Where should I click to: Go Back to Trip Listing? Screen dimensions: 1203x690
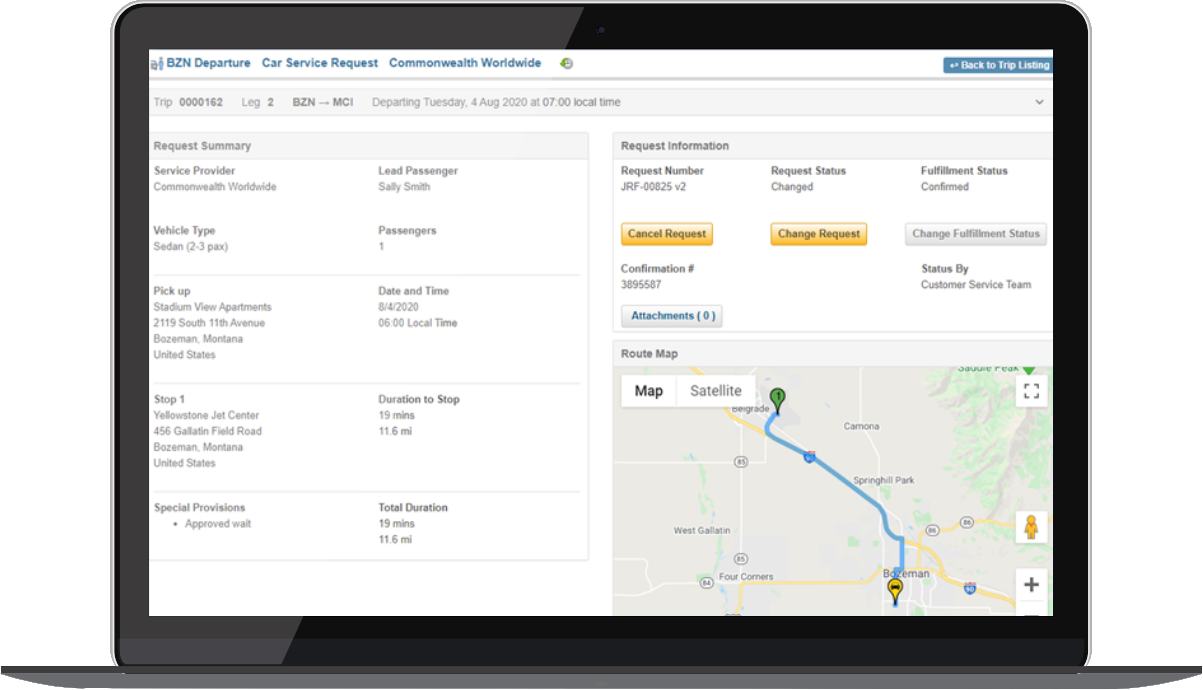[997, 65]
